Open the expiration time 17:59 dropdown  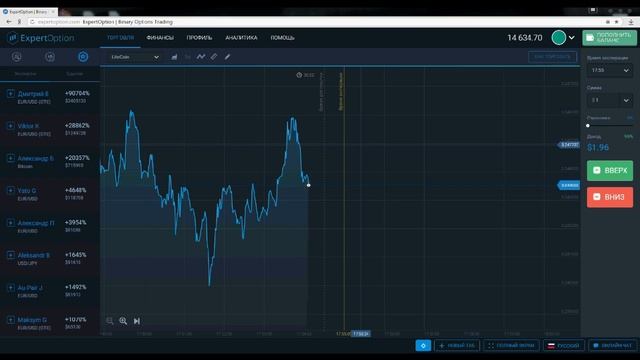[609, 70]
